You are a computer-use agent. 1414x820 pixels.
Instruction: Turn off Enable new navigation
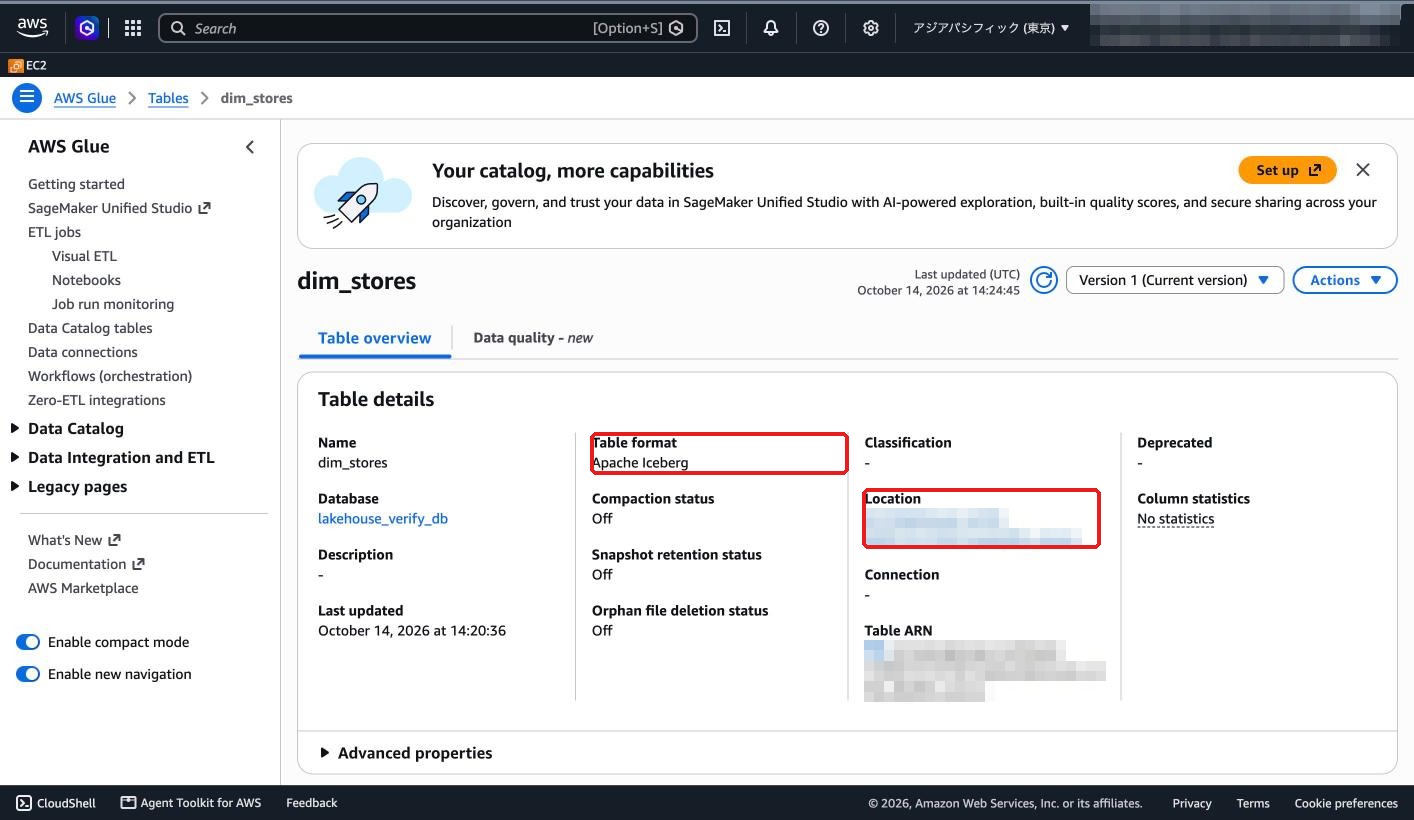(x=28, y=674)
